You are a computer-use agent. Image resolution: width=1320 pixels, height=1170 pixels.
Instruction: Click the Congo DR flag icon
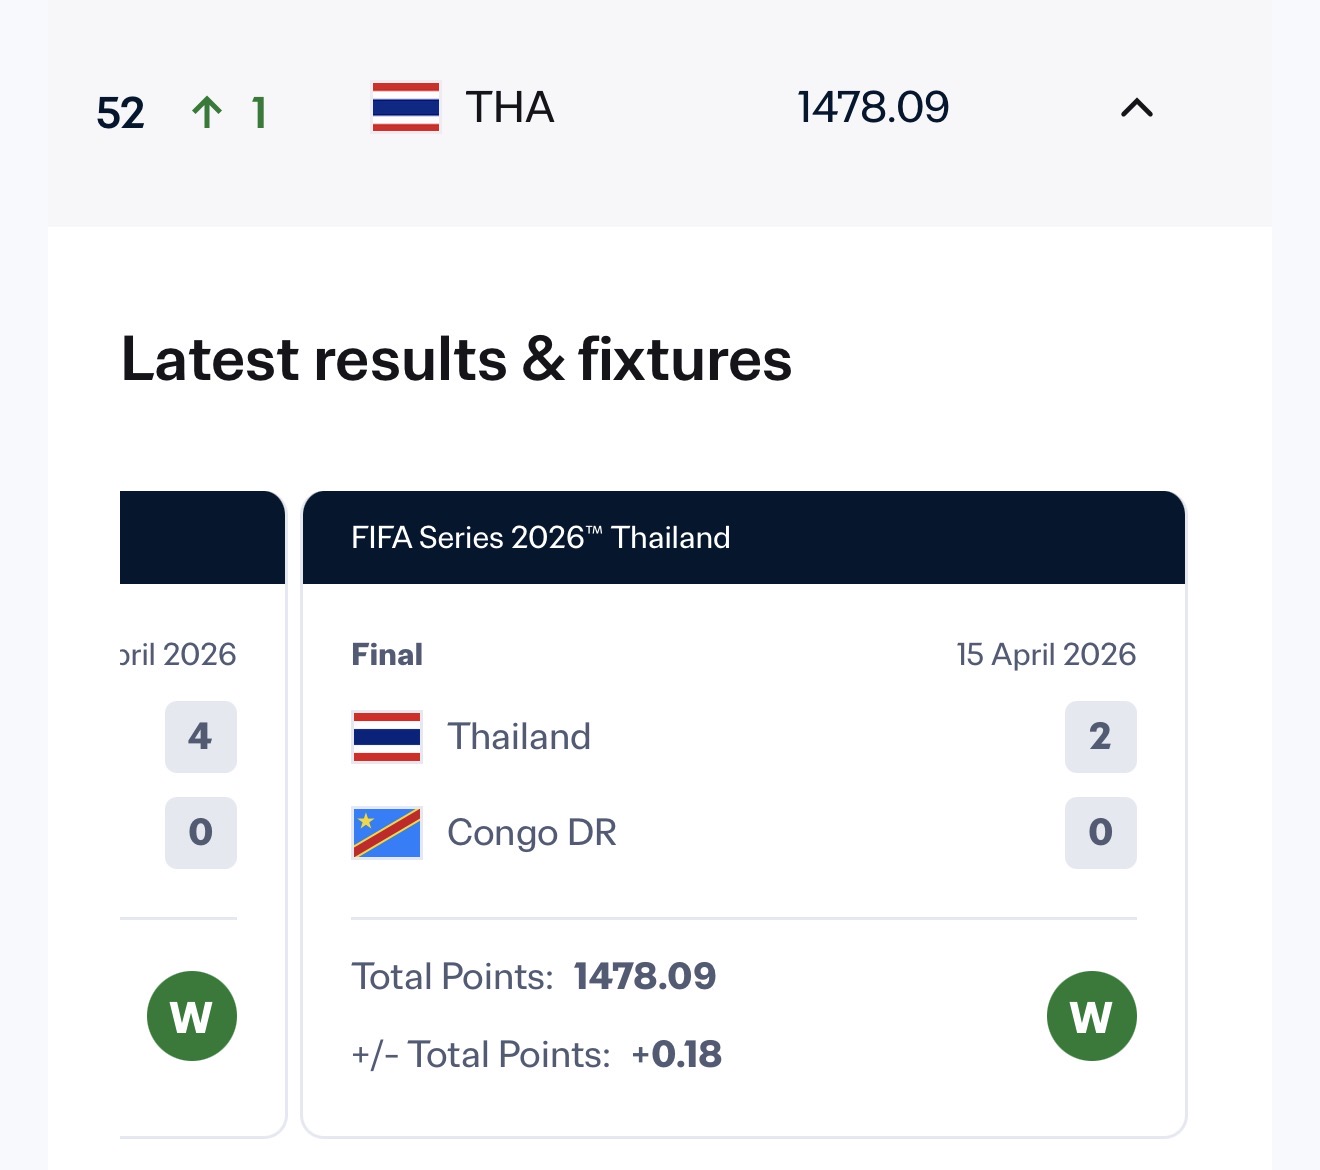coord(387,833)
